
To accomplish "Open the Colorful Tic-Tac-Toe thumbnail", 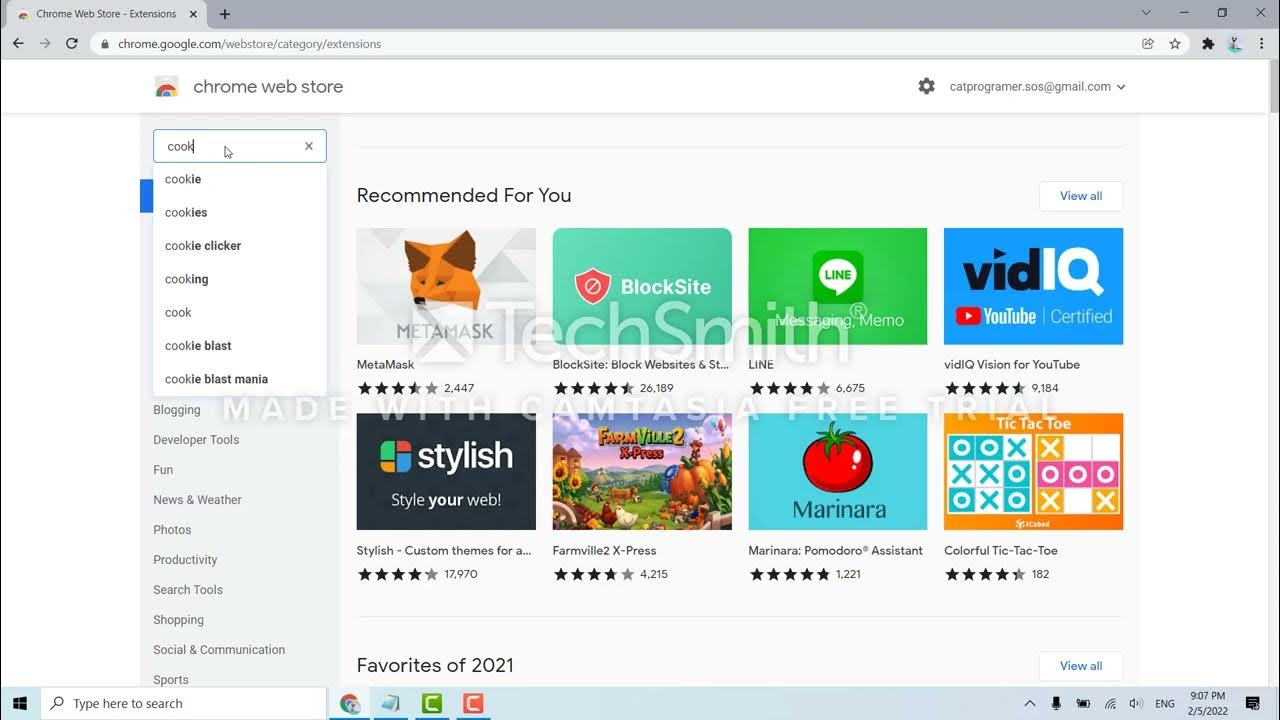I will click(1033, 472).
